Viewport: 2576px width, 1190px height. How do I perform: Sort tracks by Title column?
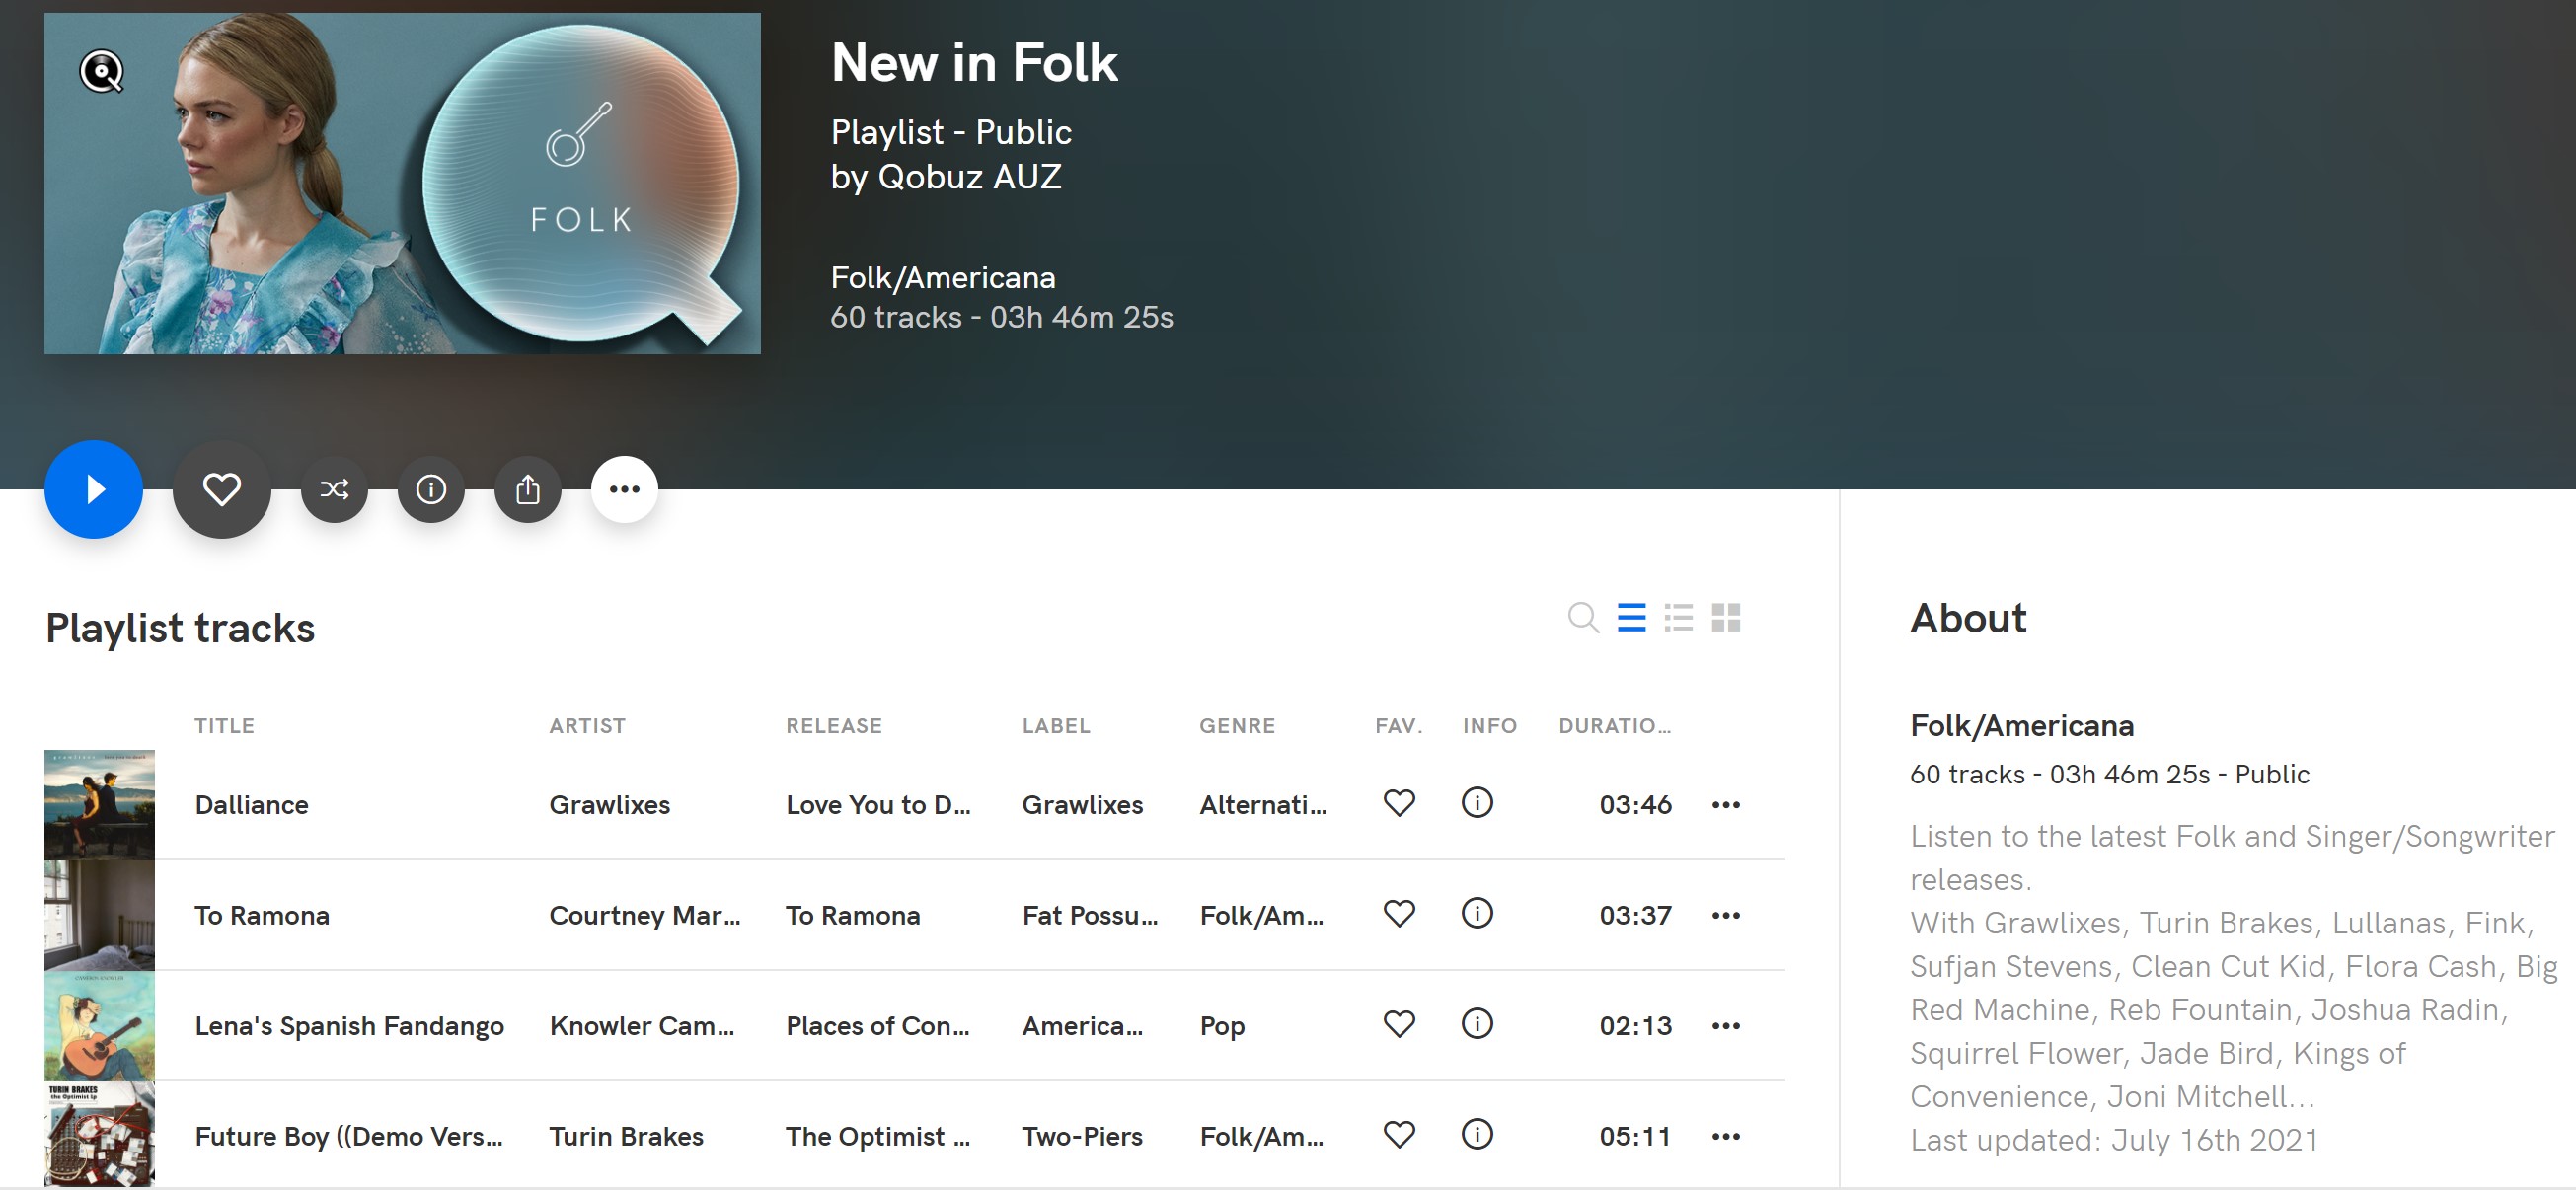click(224, 726)
